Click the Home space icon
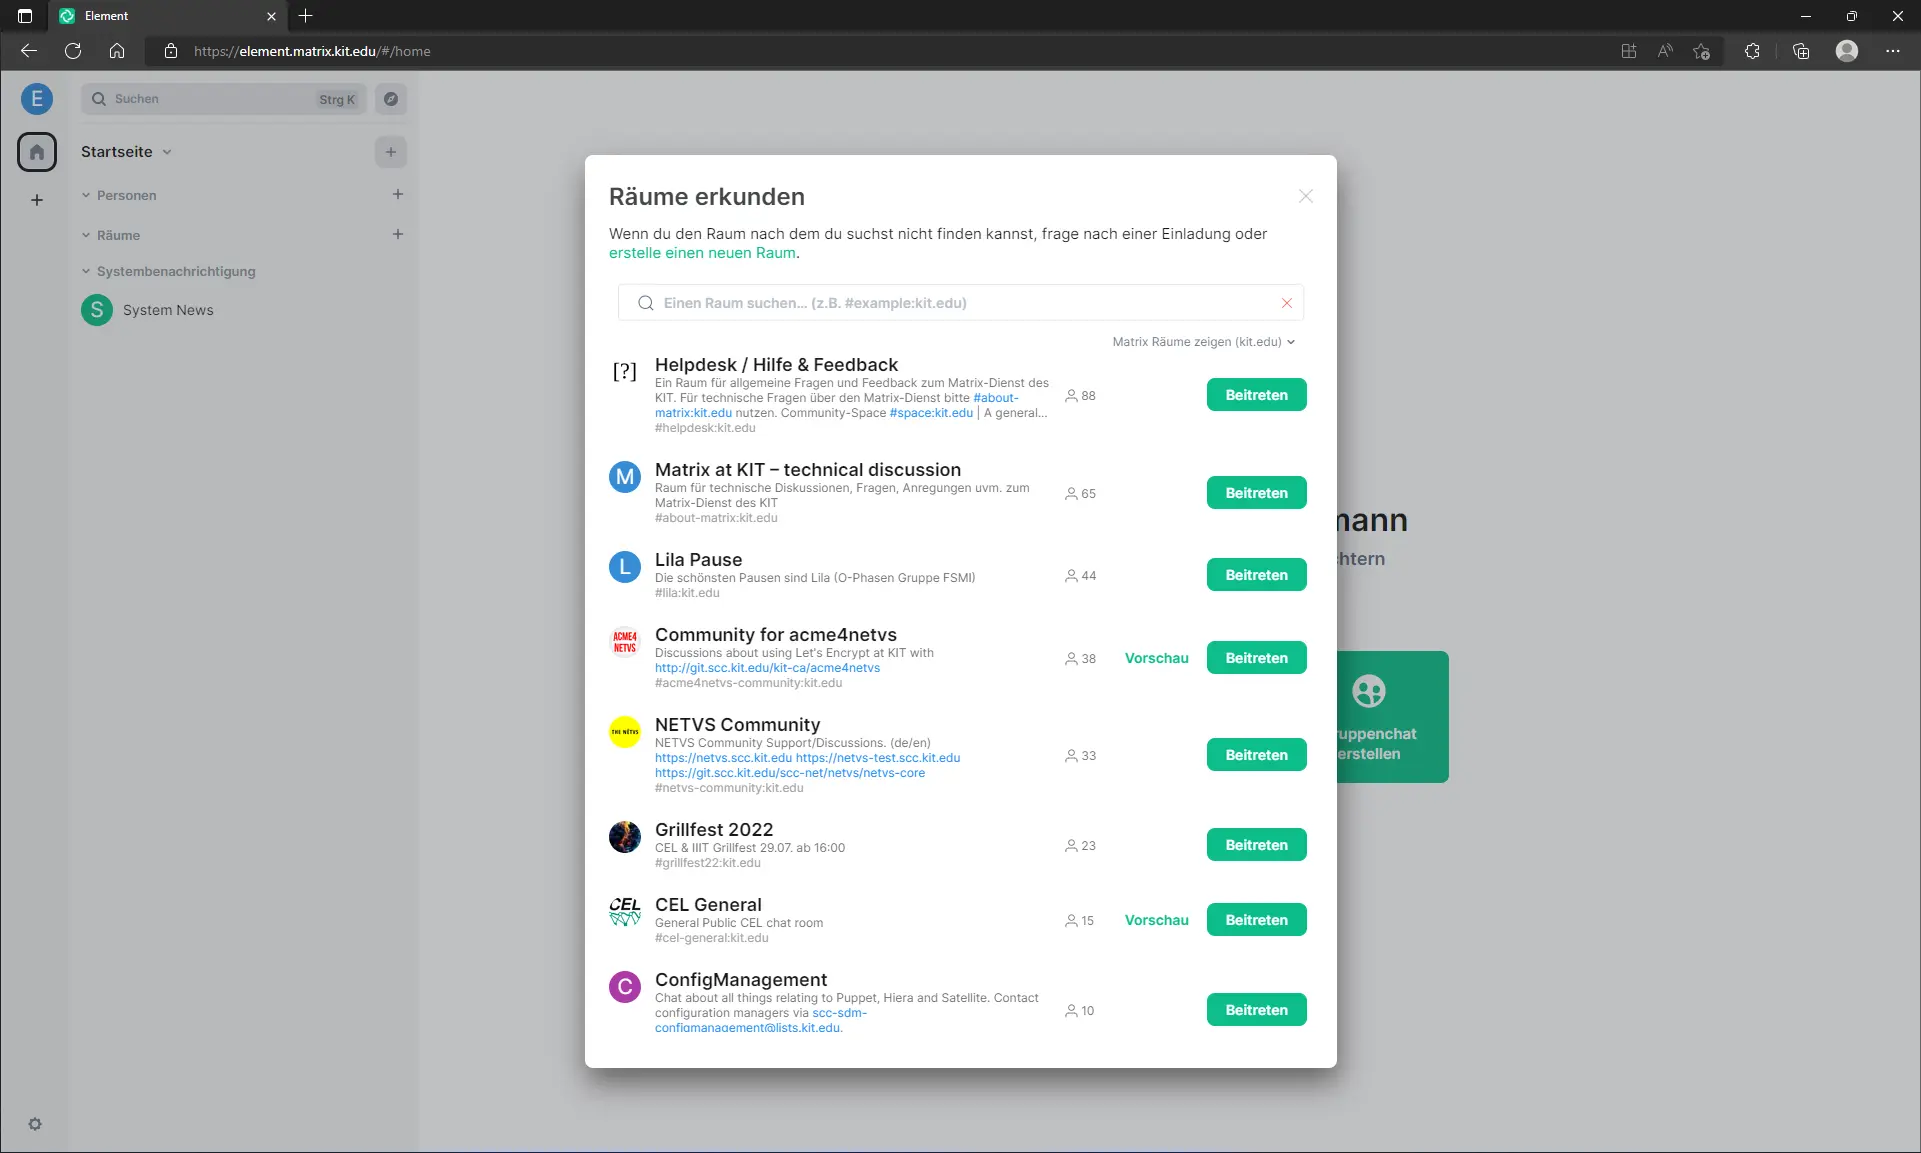The image size is (1921, 1153). click(37, 152)
